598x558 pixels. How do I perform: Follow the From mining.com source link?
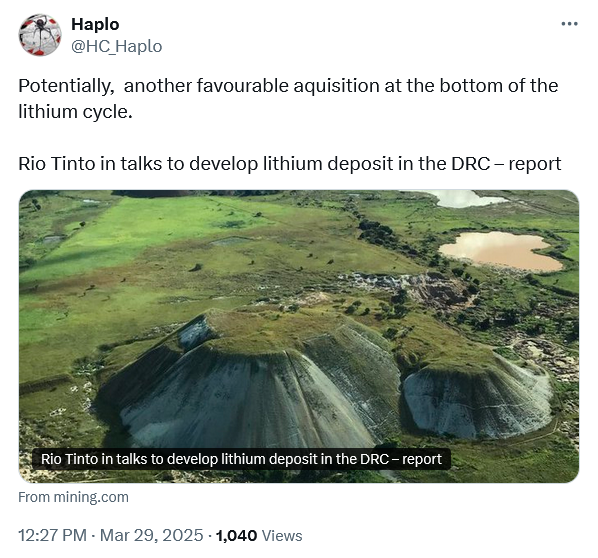[x=73, y=497]
